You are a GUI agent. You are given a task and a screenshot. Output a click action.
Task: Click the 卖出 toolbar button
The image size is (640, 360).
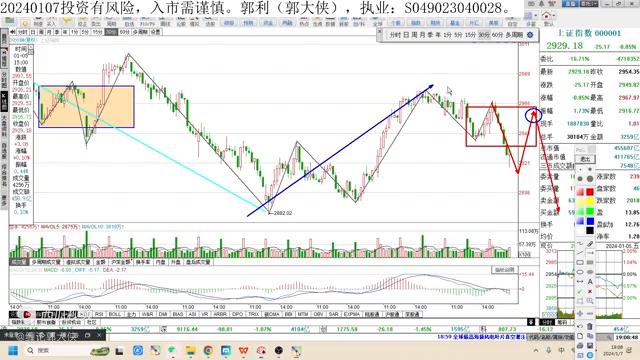pos(95,24)
